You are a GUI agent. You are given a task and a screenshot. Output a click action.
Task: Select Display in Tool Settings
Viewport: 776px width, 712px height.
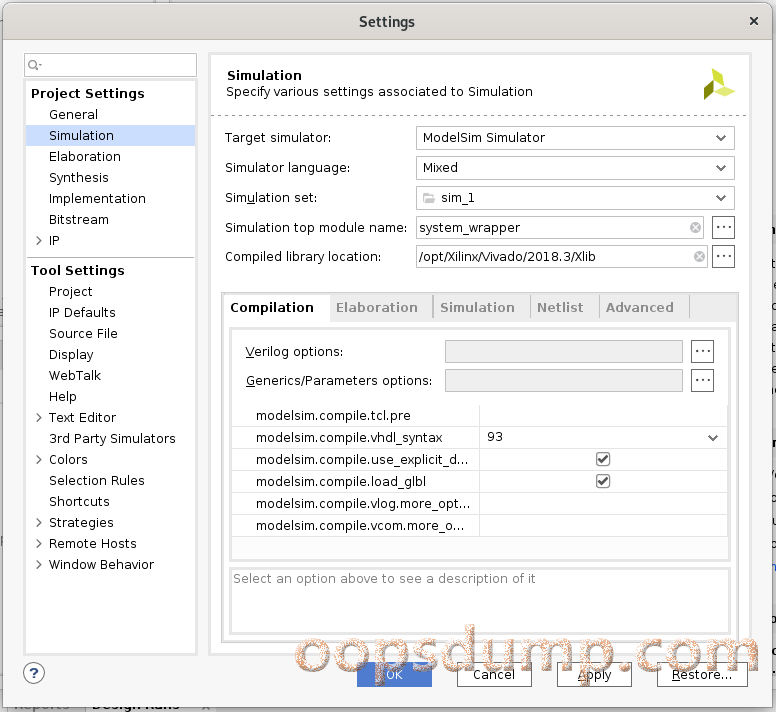71,355
